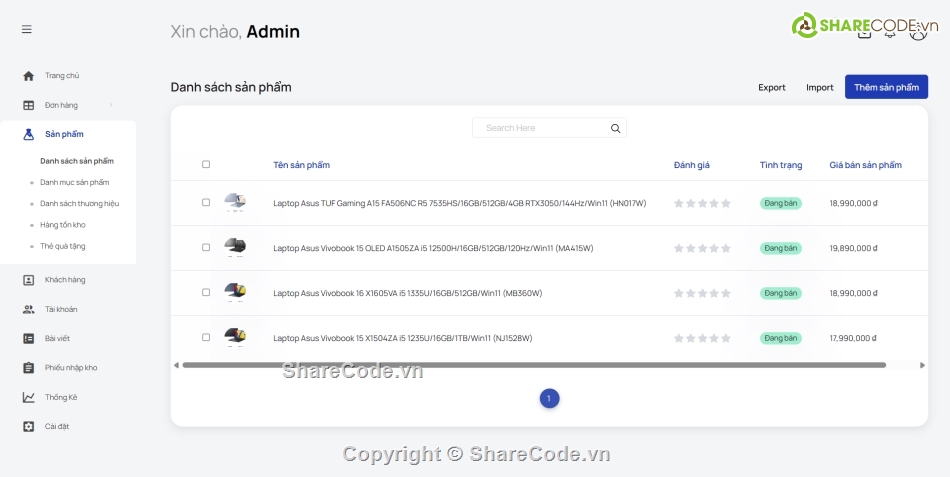
Task: Click the left arrow of the horizontal scrollbar
Action: coord(176,365)
